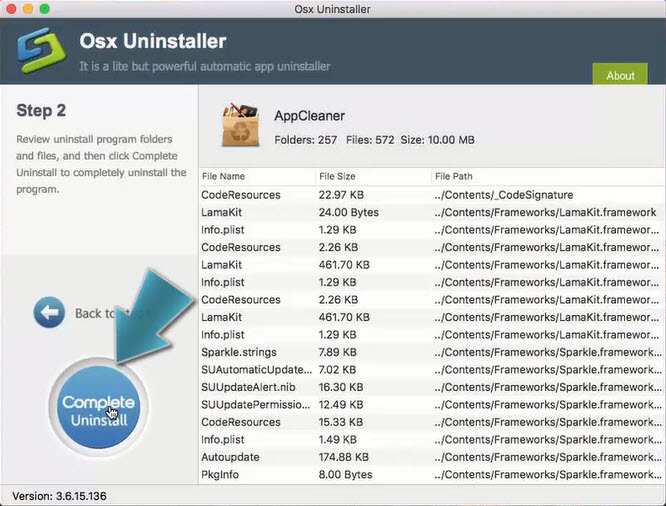The width and height of the screenshot is (666, 506).
Task: Sort by the File Path column header
Action: pyautogui.click(x=548, y=176)
